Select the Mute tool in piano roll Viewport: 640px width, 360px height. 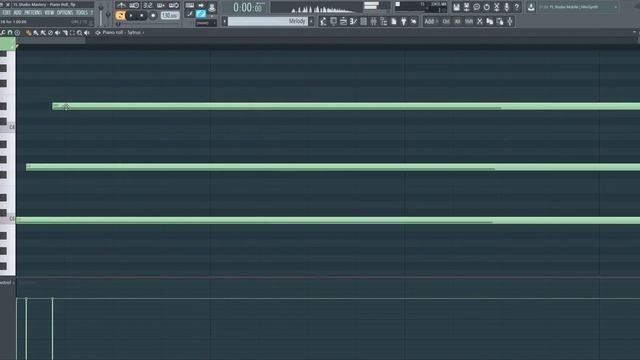(58, 32)
